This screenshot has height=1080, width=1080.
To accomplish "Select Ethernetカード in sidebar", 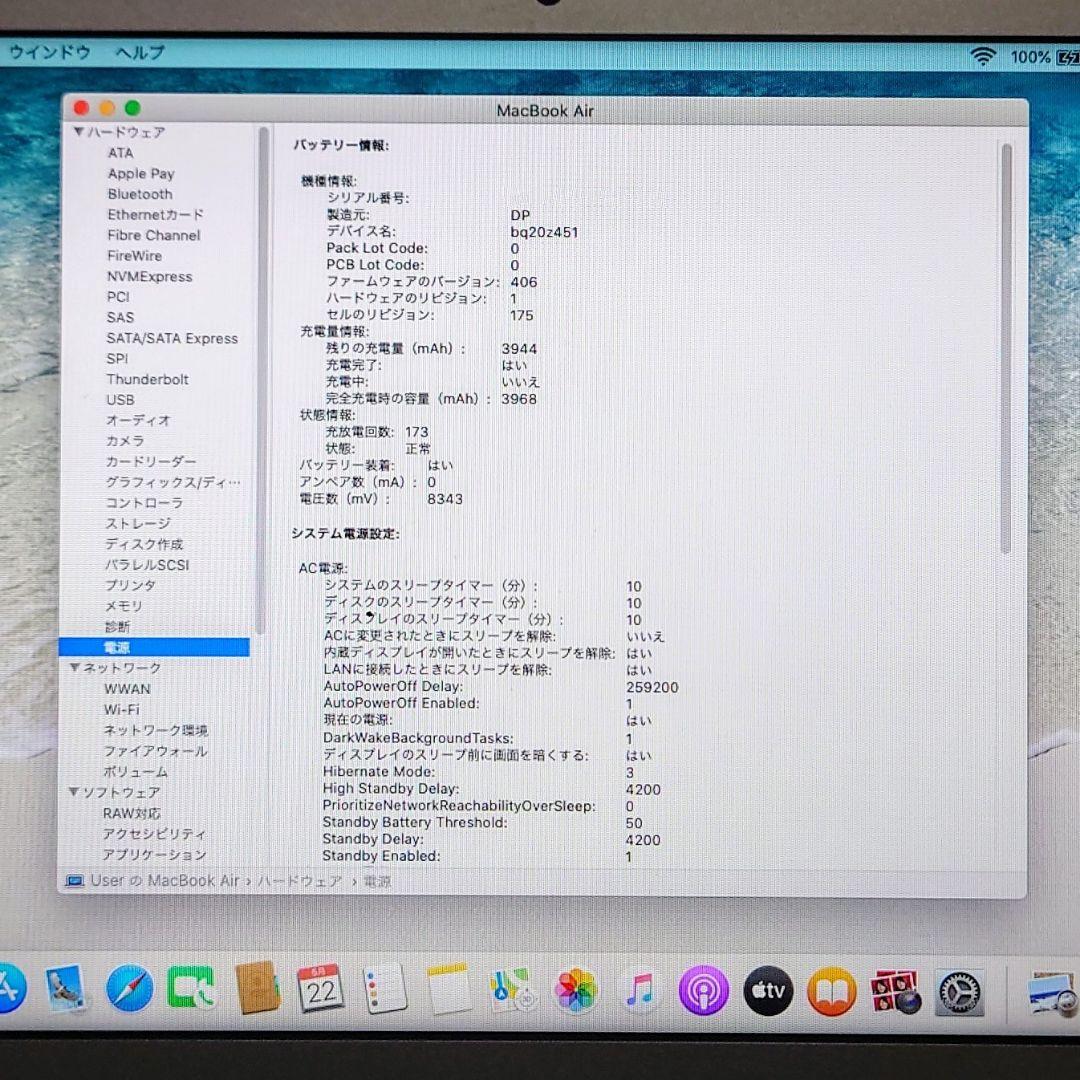I will coord(155,215).
